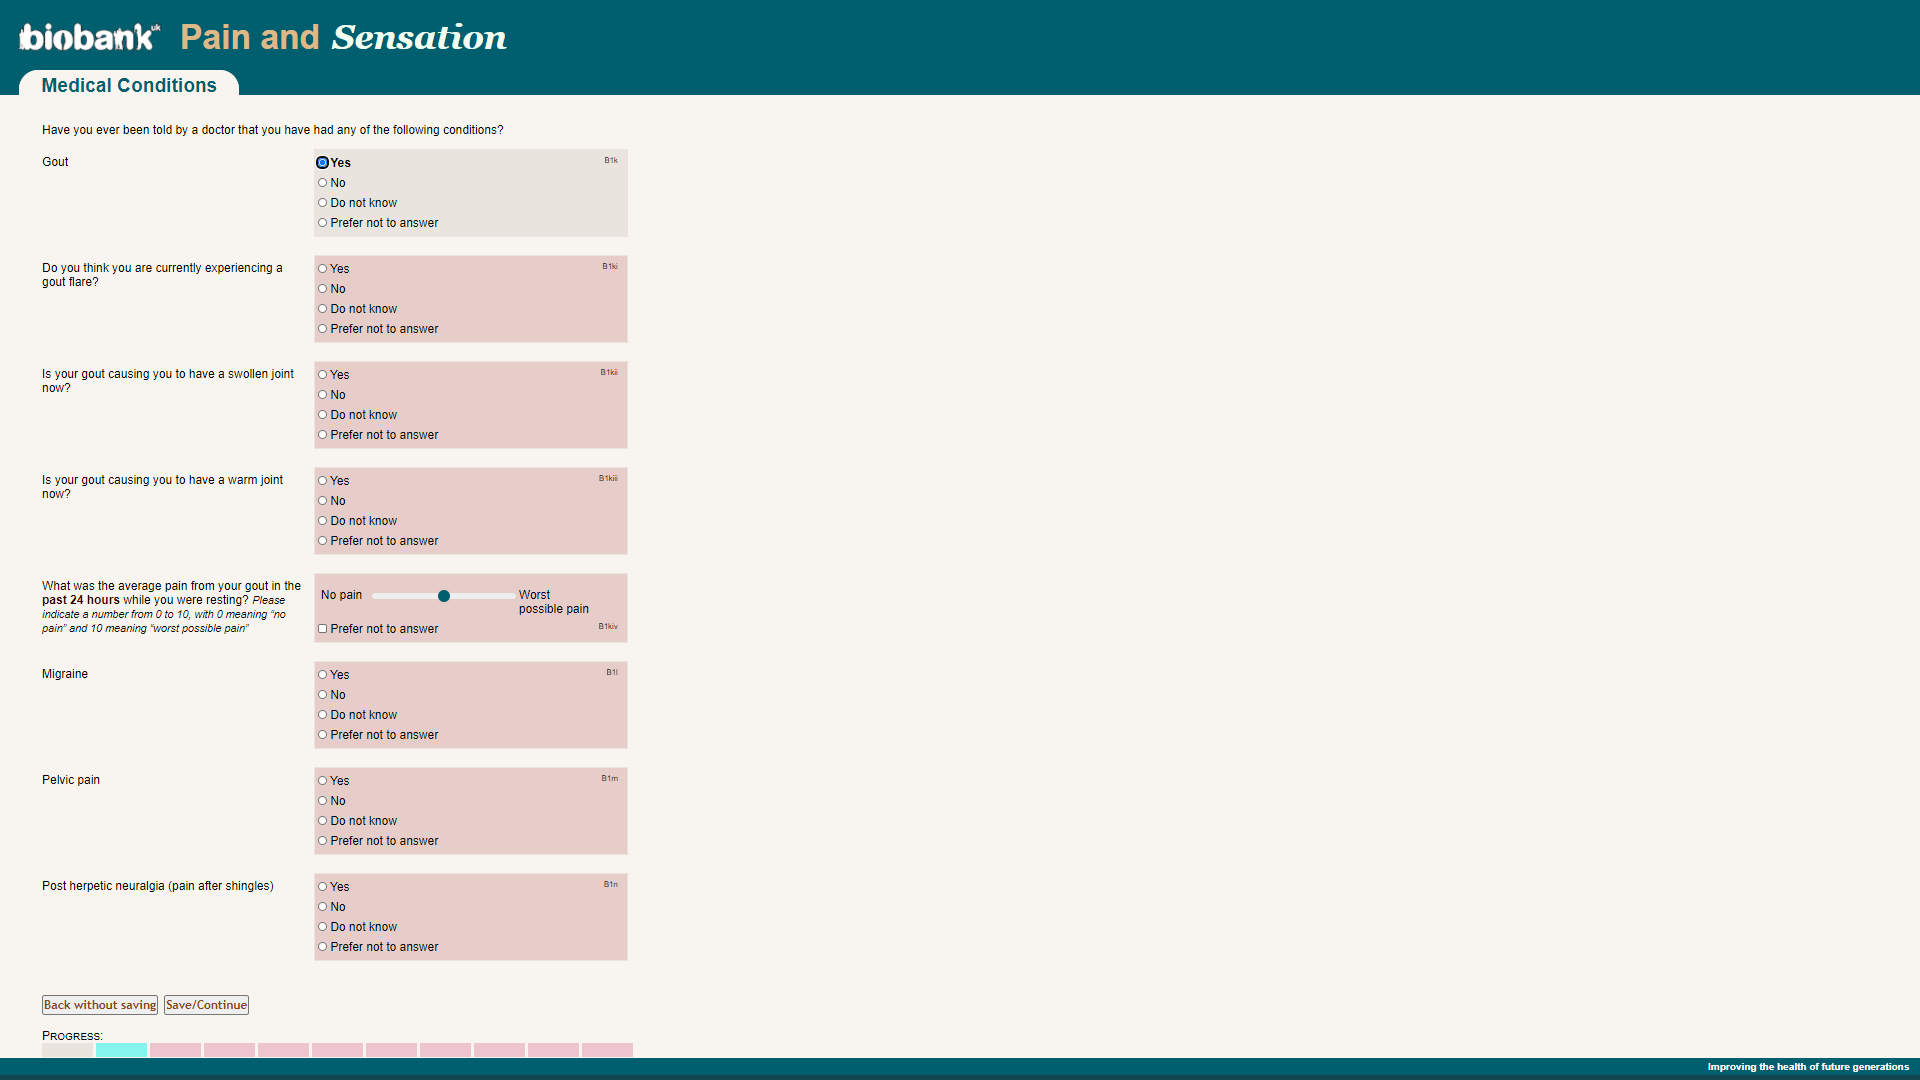Viewport: 1920px width, 1080px height.
Task: Click the cyan current progress segment
Action: click(x=121, y=1050)
